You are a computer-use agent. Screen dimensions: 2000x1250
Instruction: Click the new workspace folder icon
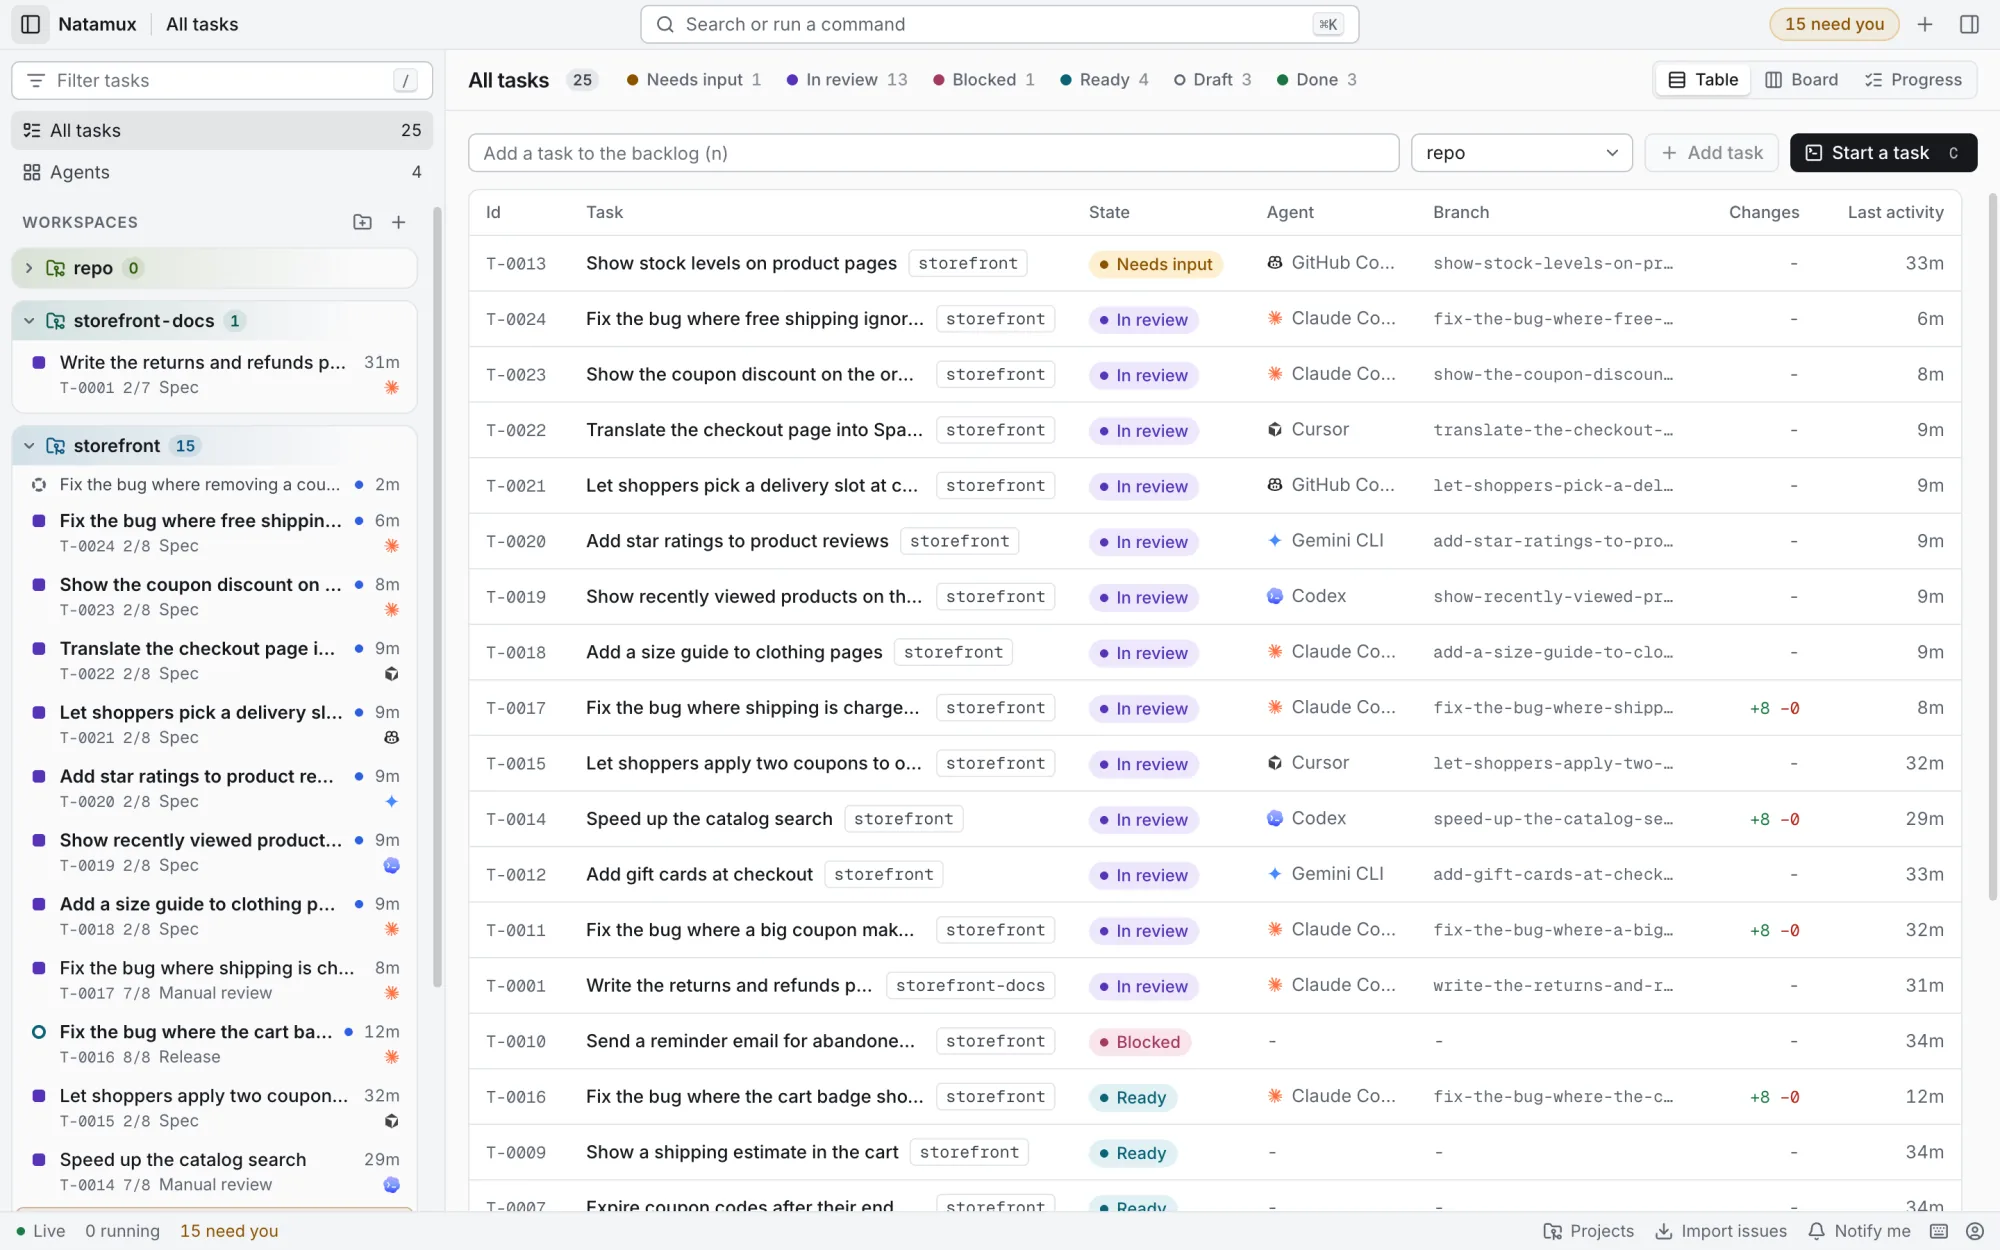click(362, 222)
